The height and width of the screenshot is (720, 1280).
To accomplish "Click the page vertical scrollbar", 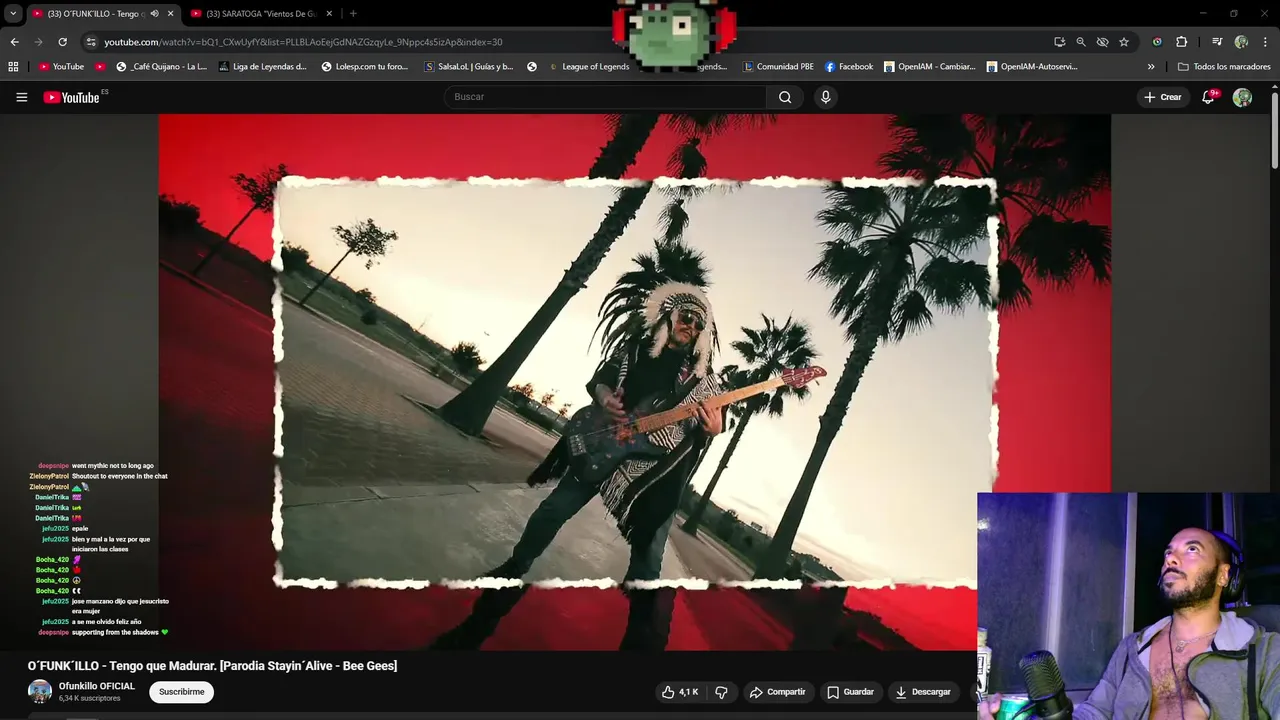I will 1275,130.
